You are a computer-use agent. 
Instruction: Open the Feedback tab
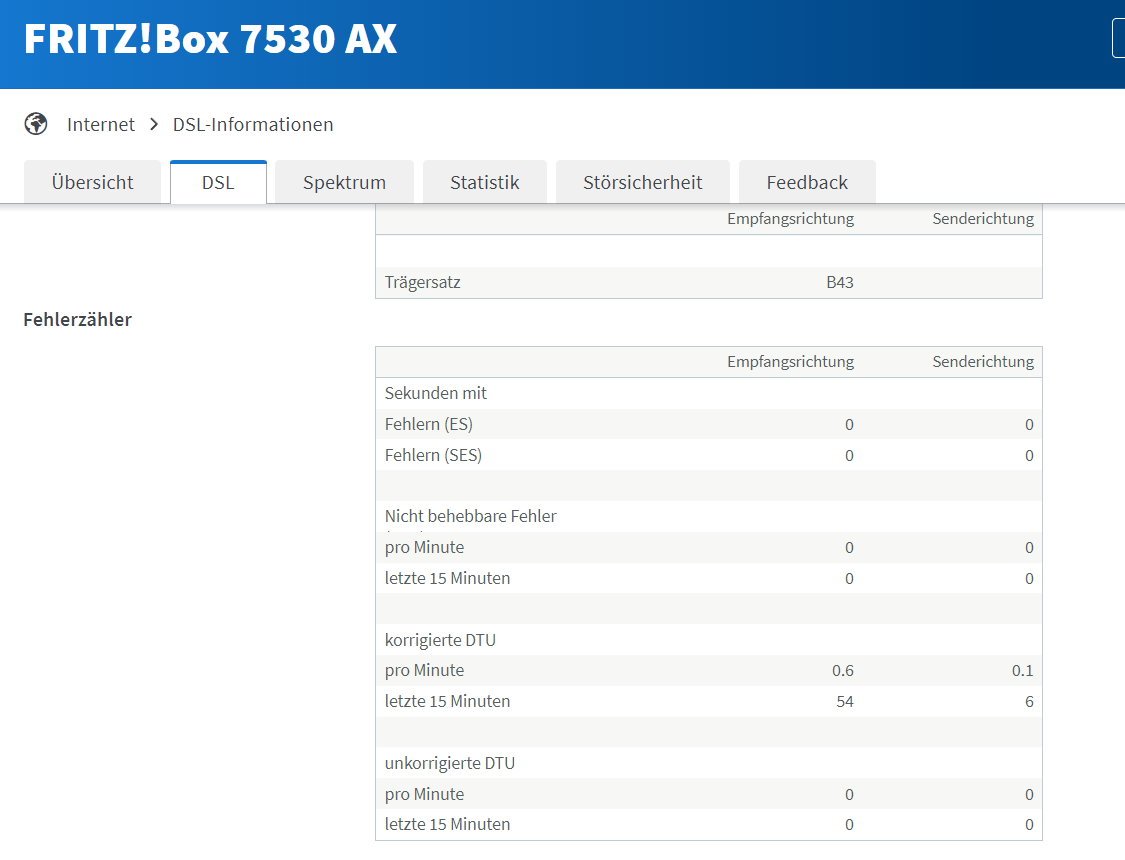point(807,182)
